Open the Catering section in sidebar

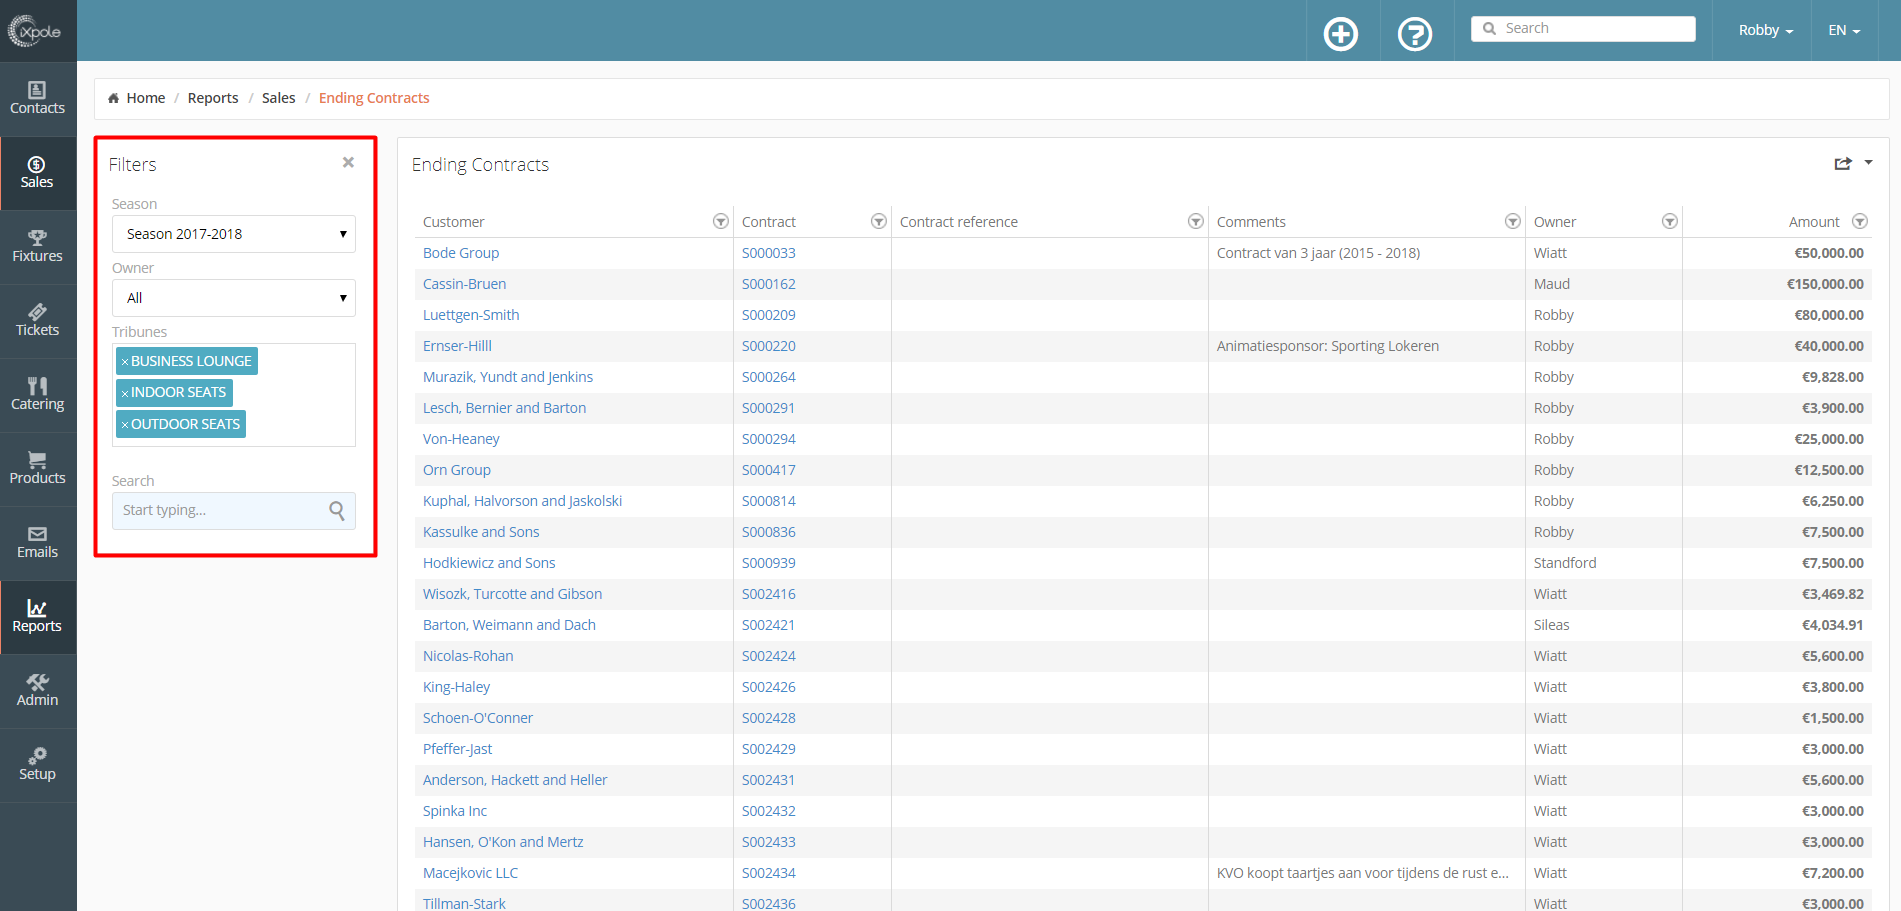[37, 394]
